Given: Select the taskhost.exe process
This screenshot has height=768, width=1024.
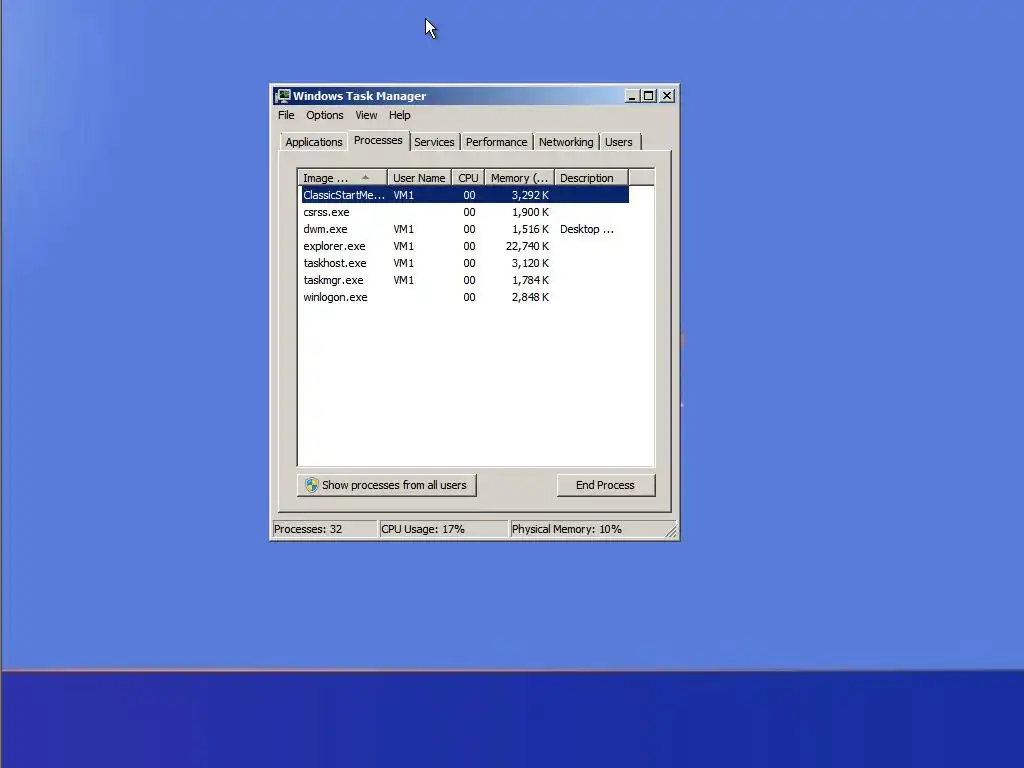Looking at the screenshot, I should tap(465, 263).
